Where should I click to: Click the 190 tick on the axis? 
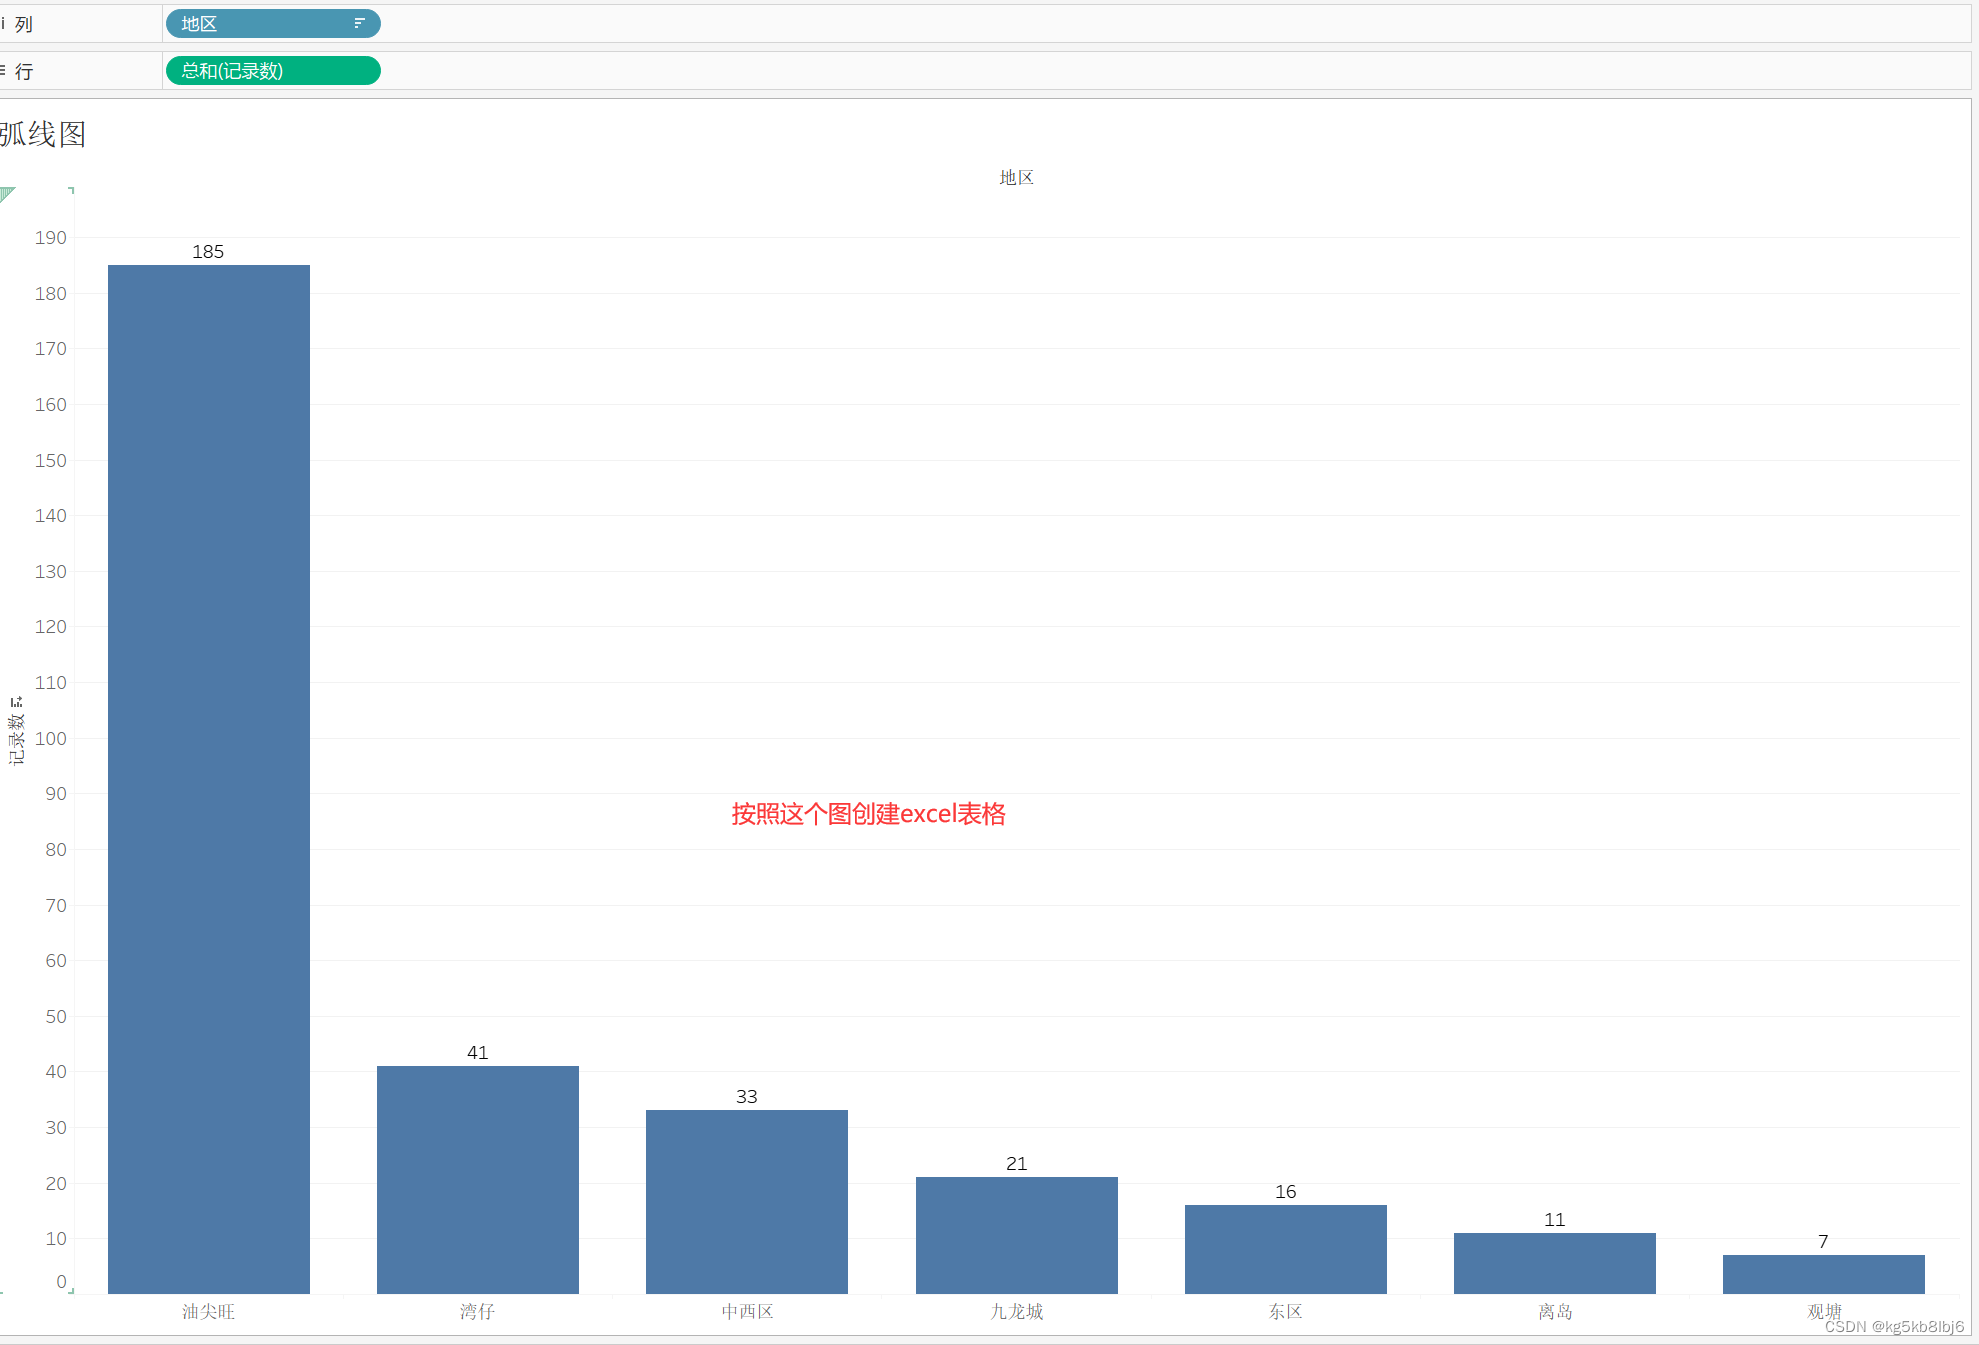click(51, 237)
